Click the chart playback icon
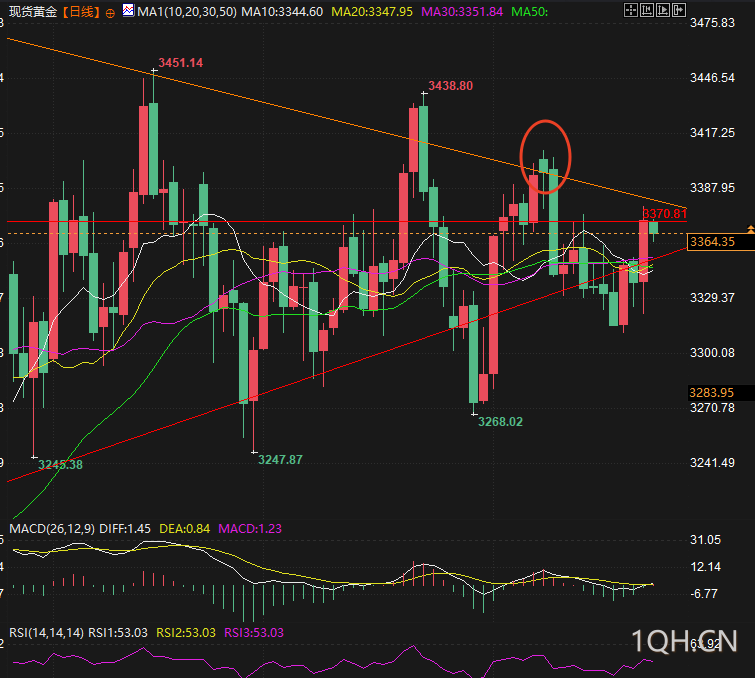 point(663,10)
